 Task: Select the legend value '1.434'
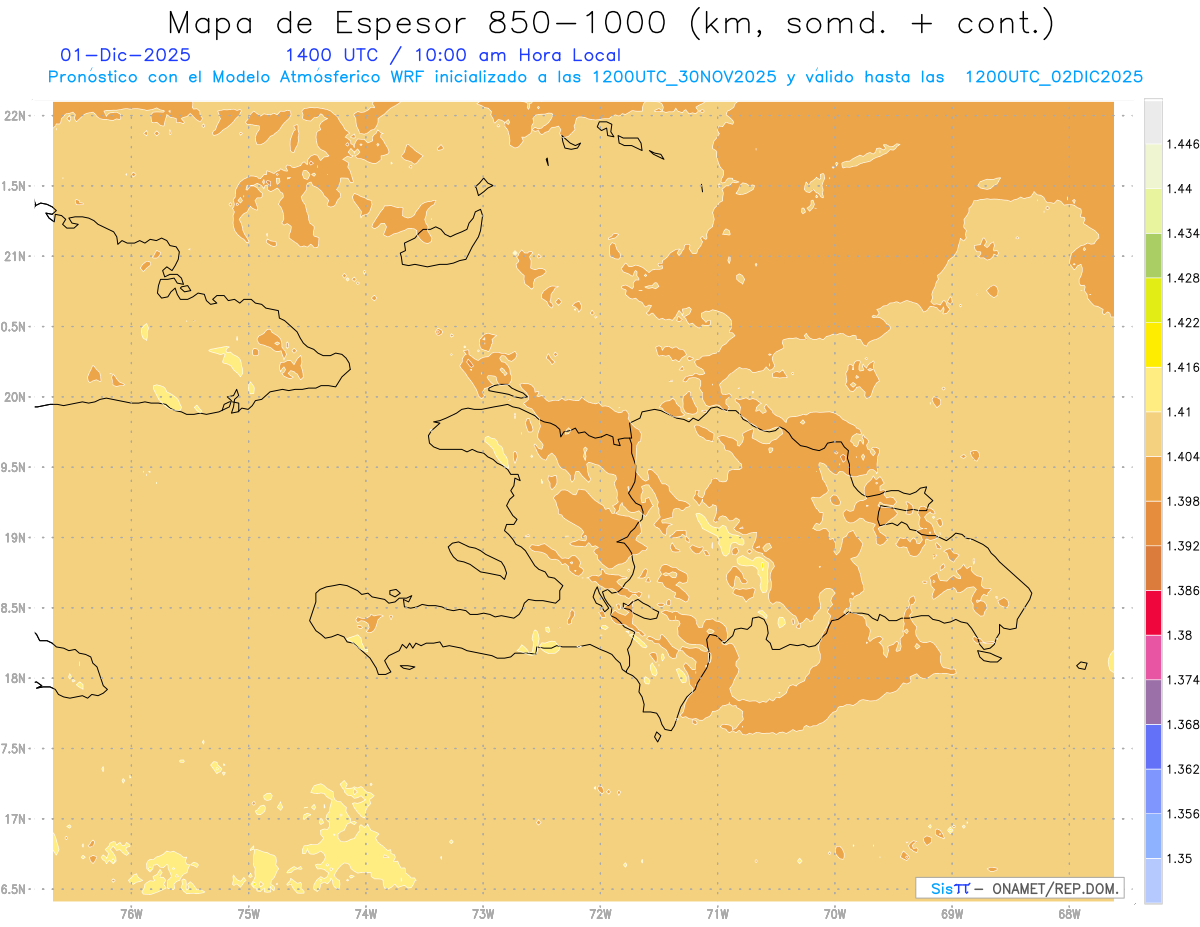[x=1183, y=233]
